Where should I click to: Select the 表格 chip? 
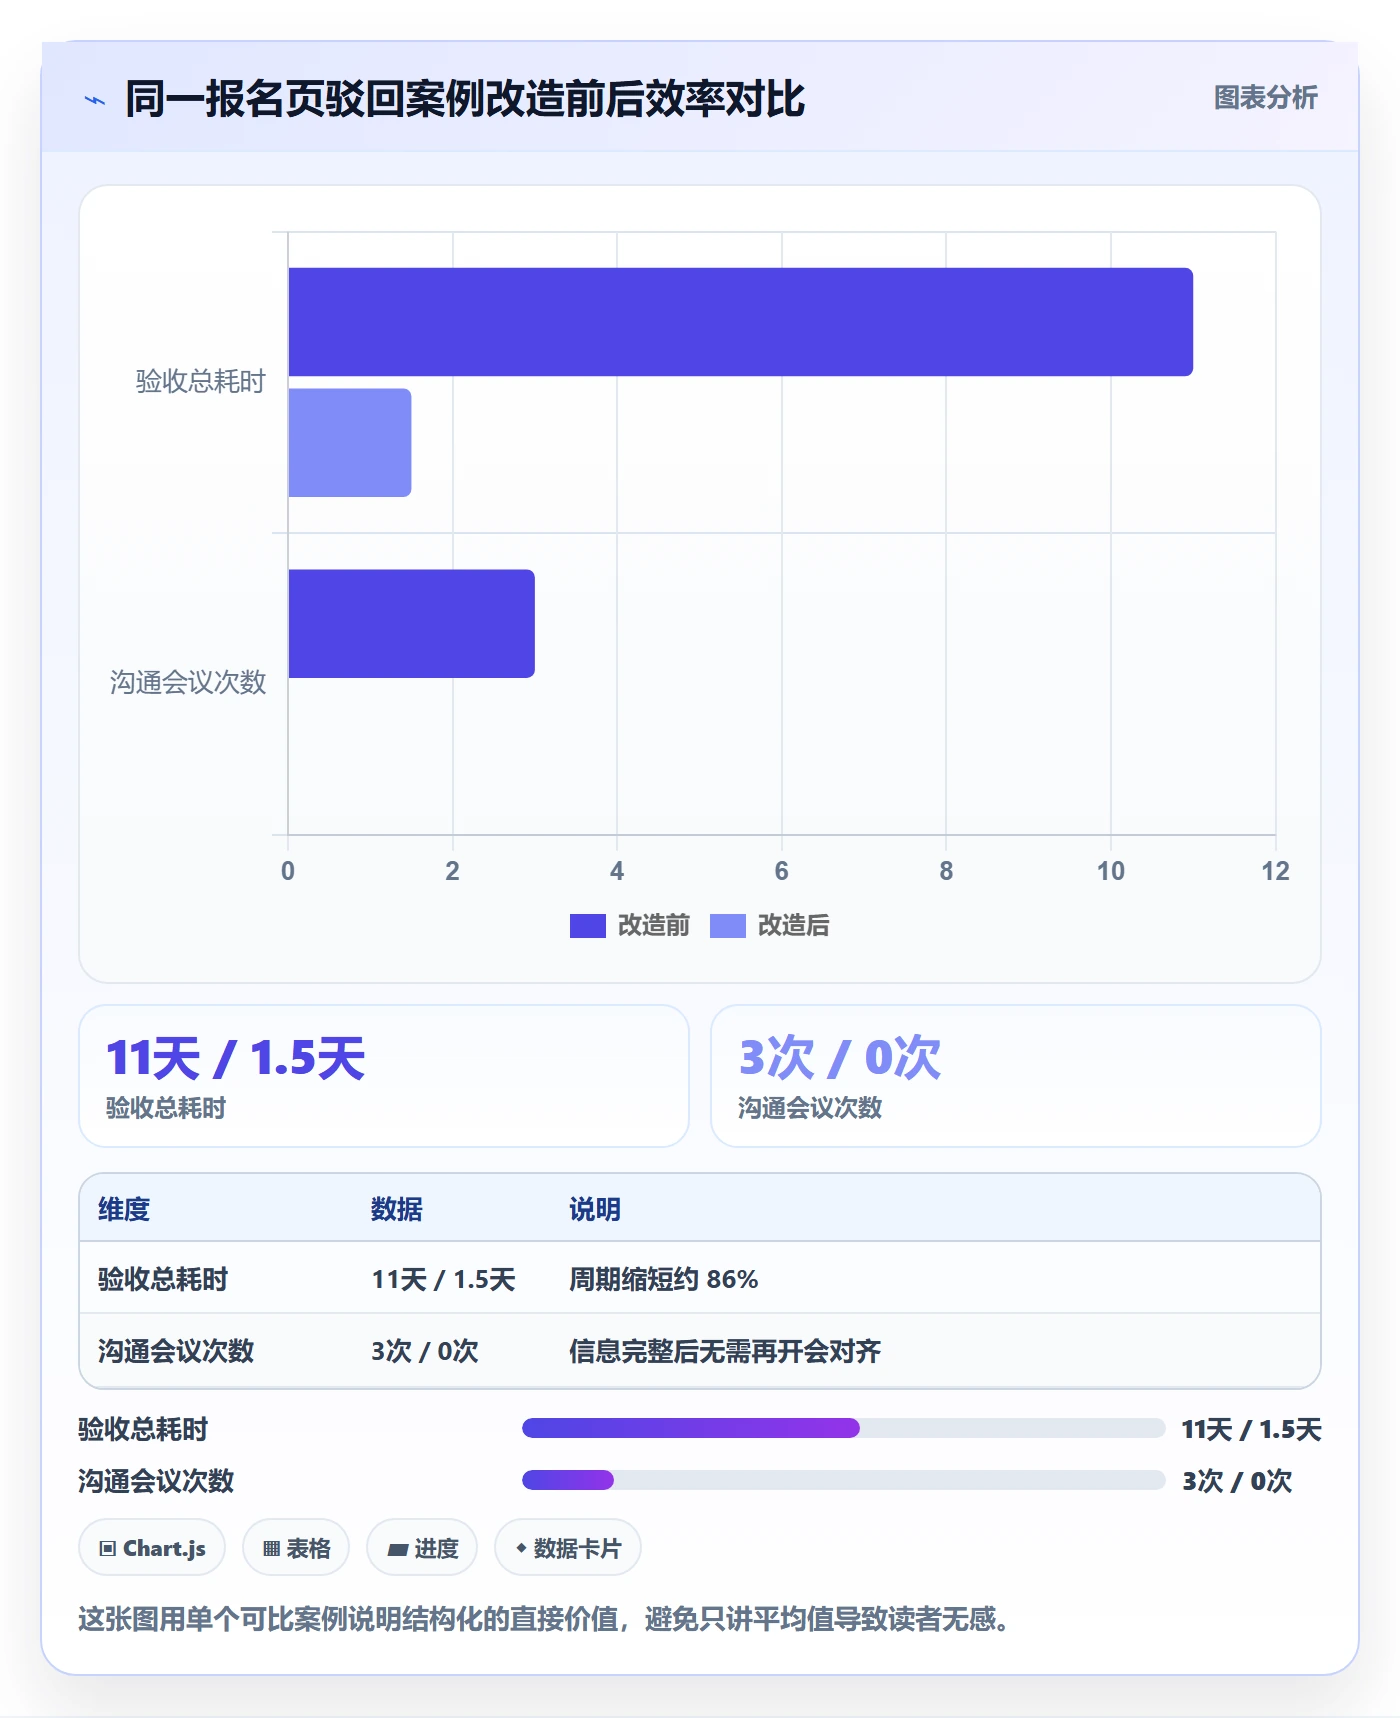tap(296, 1548)
